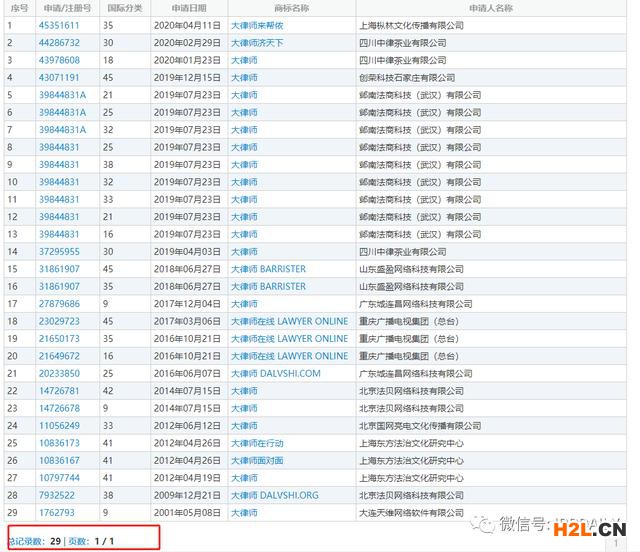Open 31861907 link in class 35 row
The width and height of the screenshot is (640, 552).
tap(59, 286)
